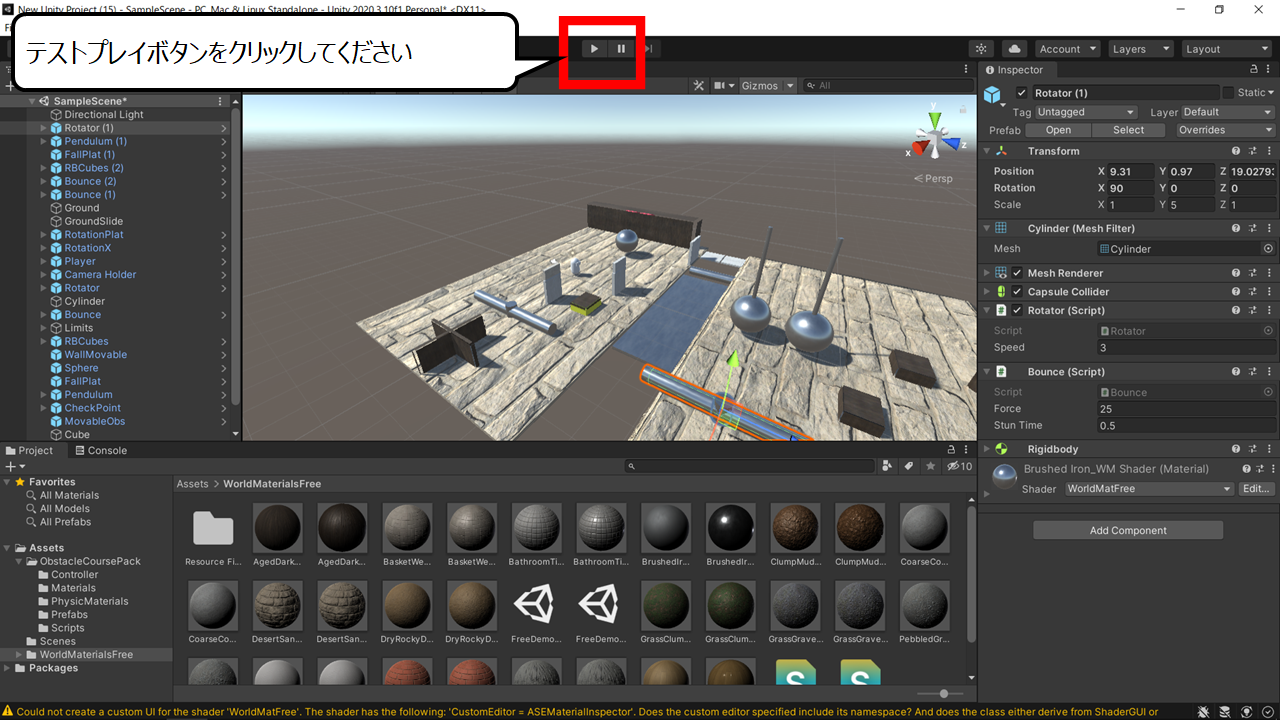Open the Gizmos dropdown arrow
The image size is (1280, 720).
[790, 86]
